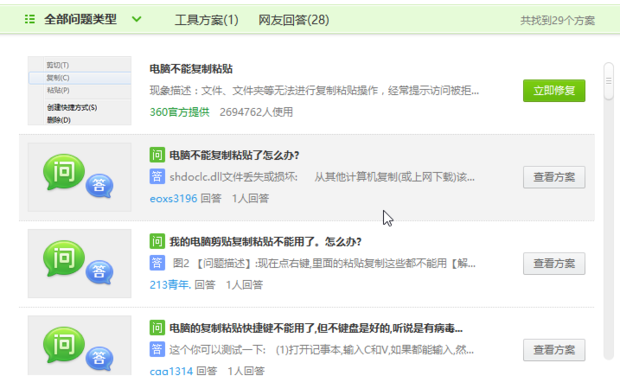
Task: Open the 全部问题类型 list icon
Action: coord(30,19)
